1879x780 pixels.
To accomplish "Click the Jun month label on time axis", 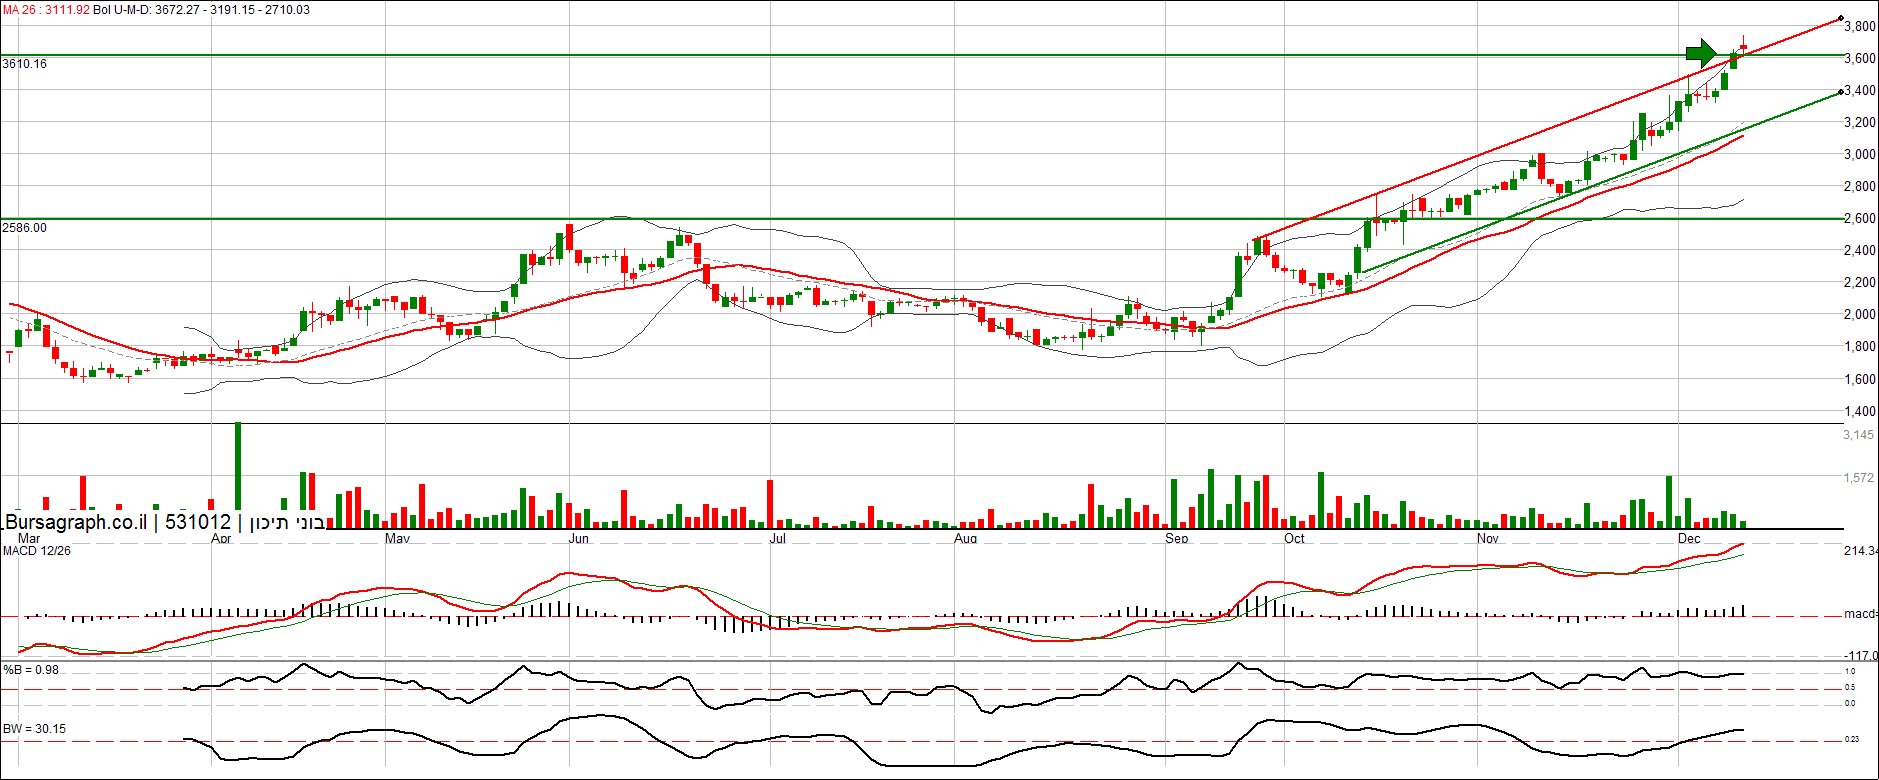I will 578,539.
